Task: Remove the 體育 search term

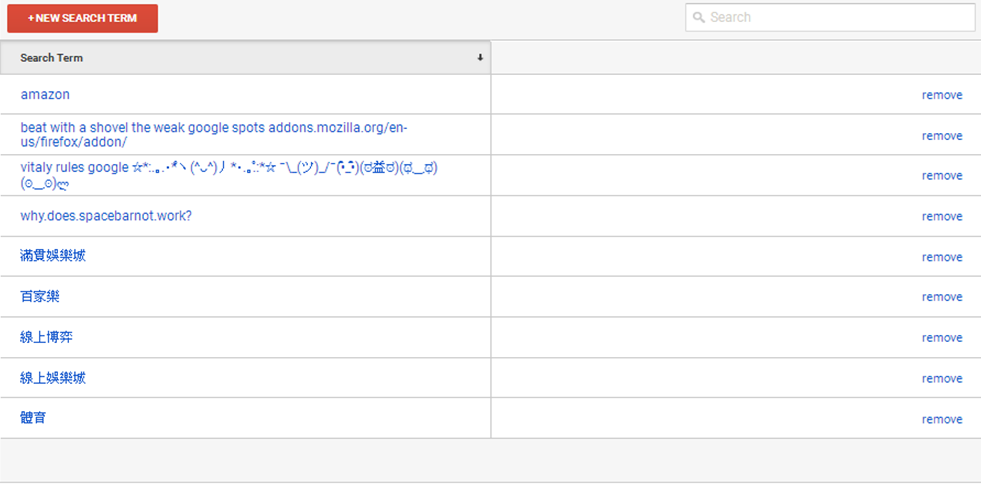Action: pos(942,419)
